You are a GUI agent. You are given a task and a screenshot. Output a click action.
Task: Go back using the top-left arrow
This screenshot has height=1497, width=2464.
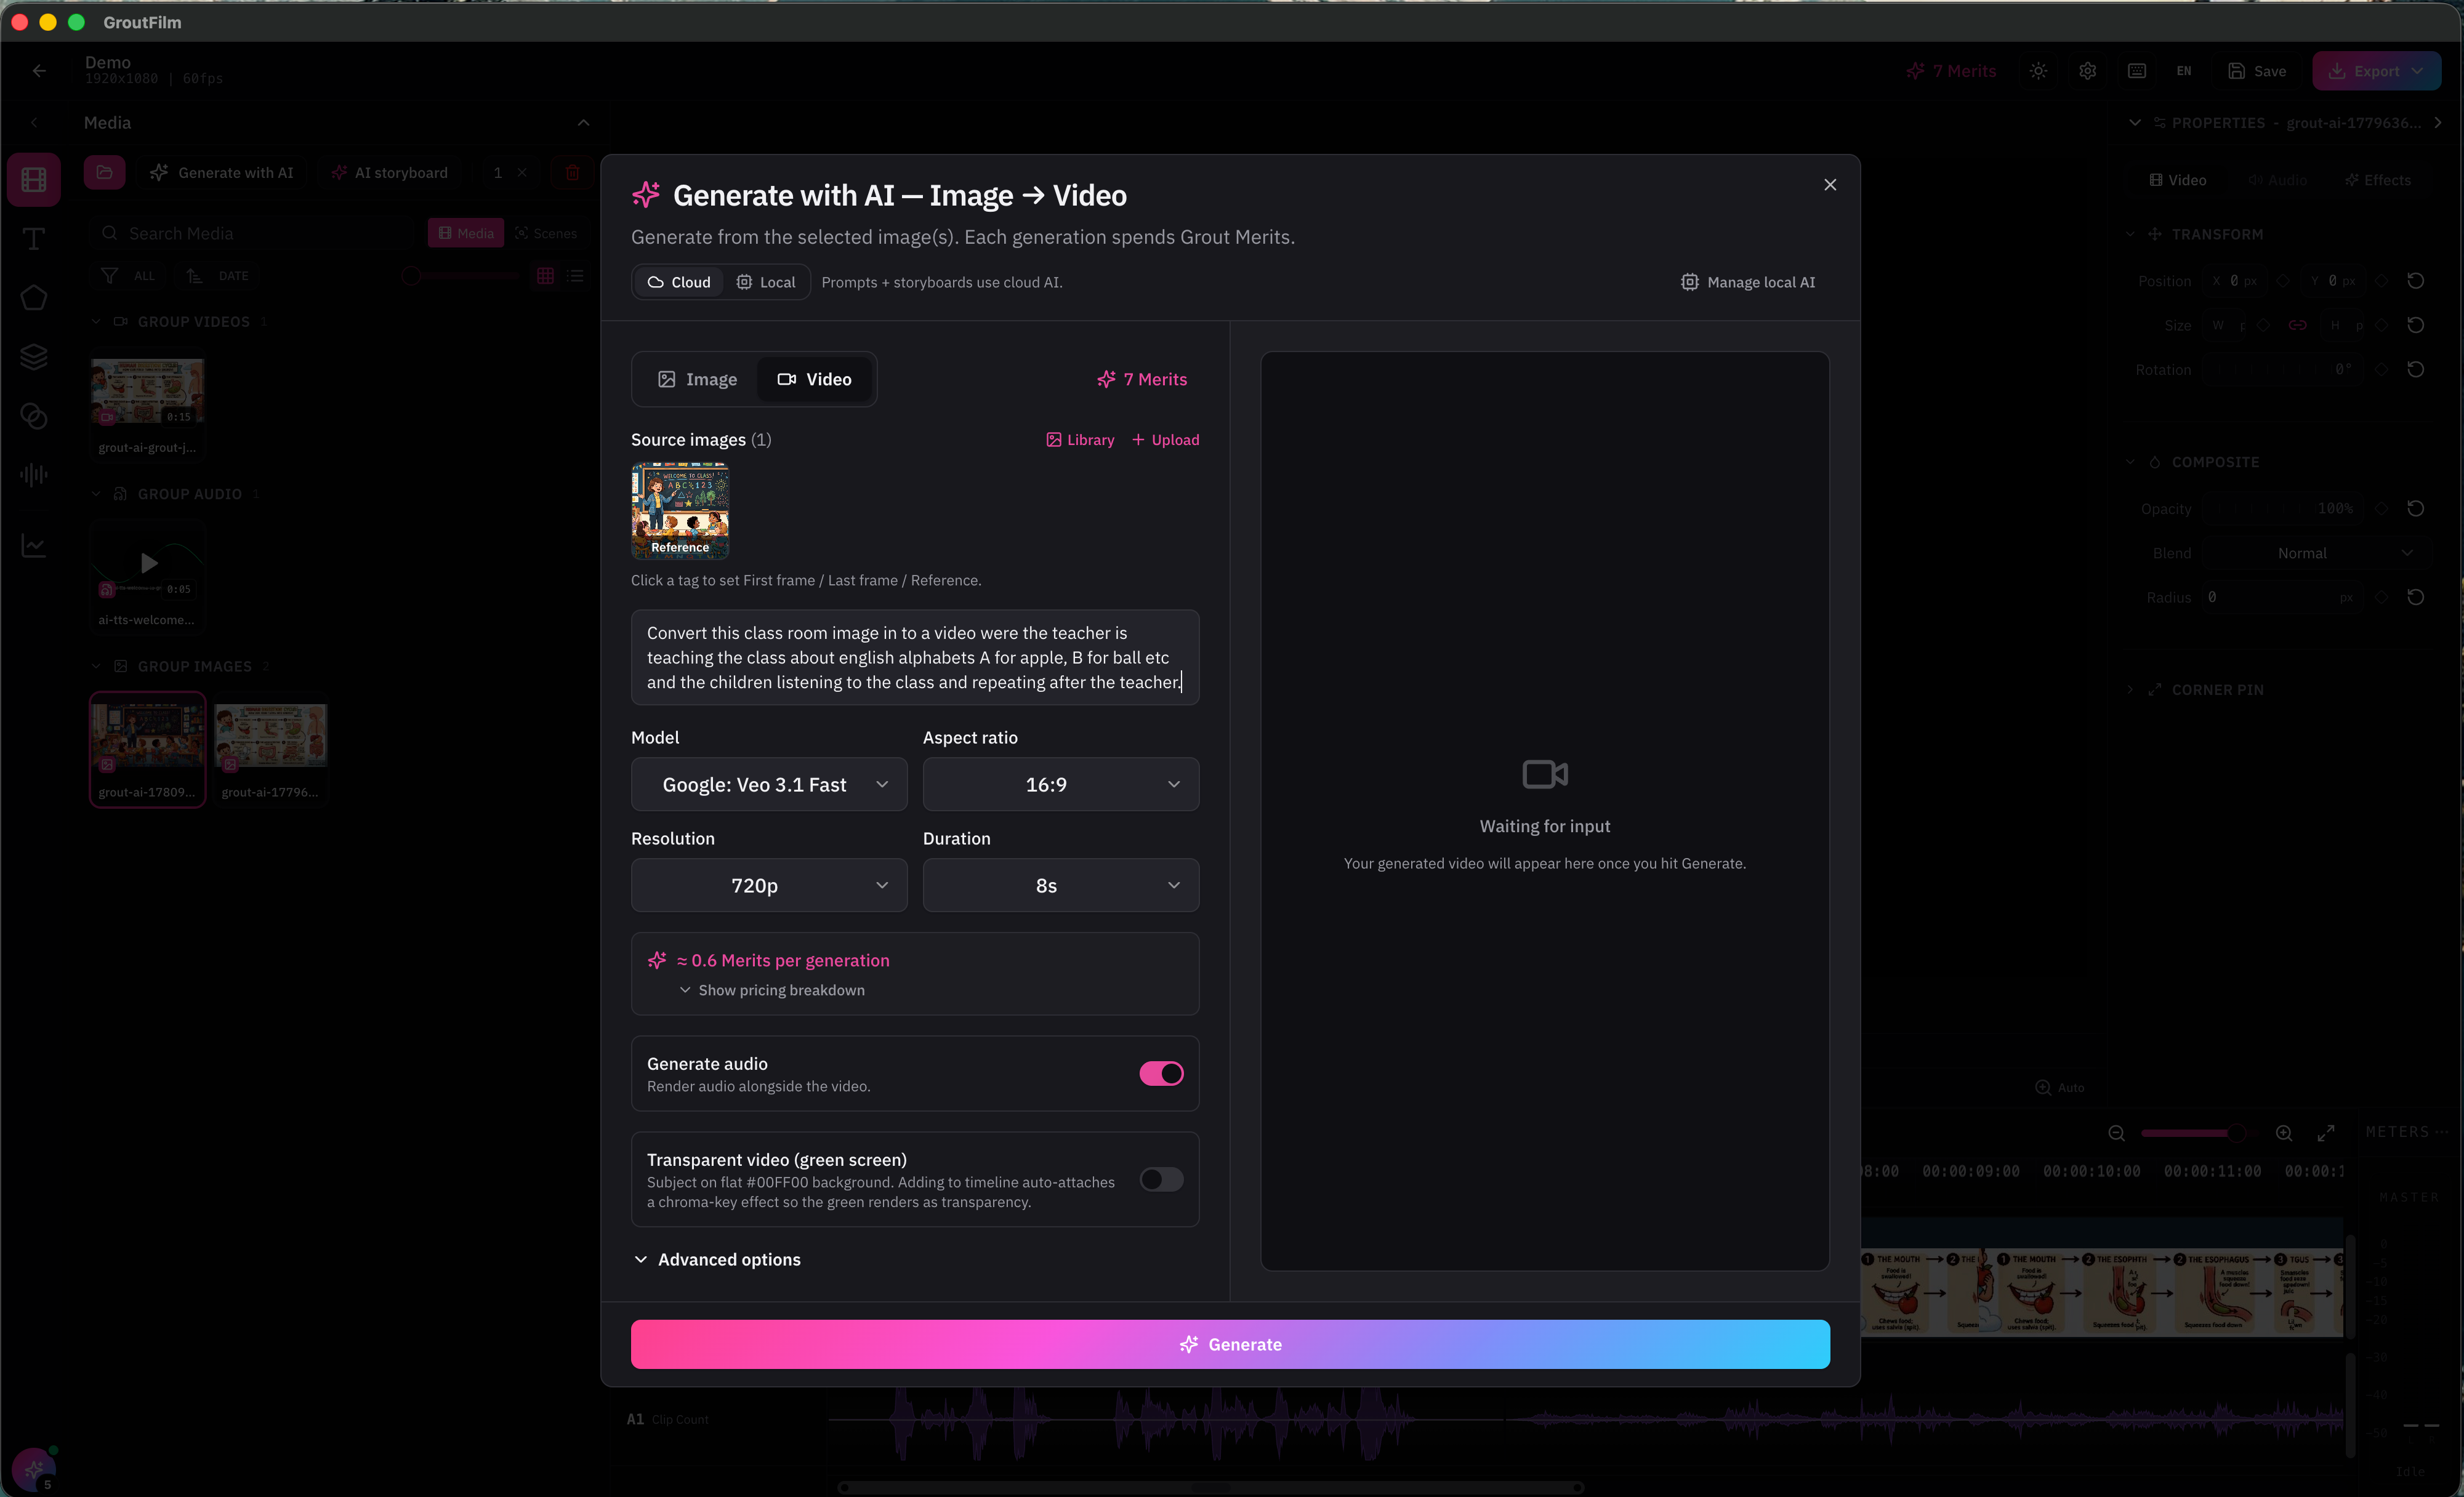click(x=39, y=70)
